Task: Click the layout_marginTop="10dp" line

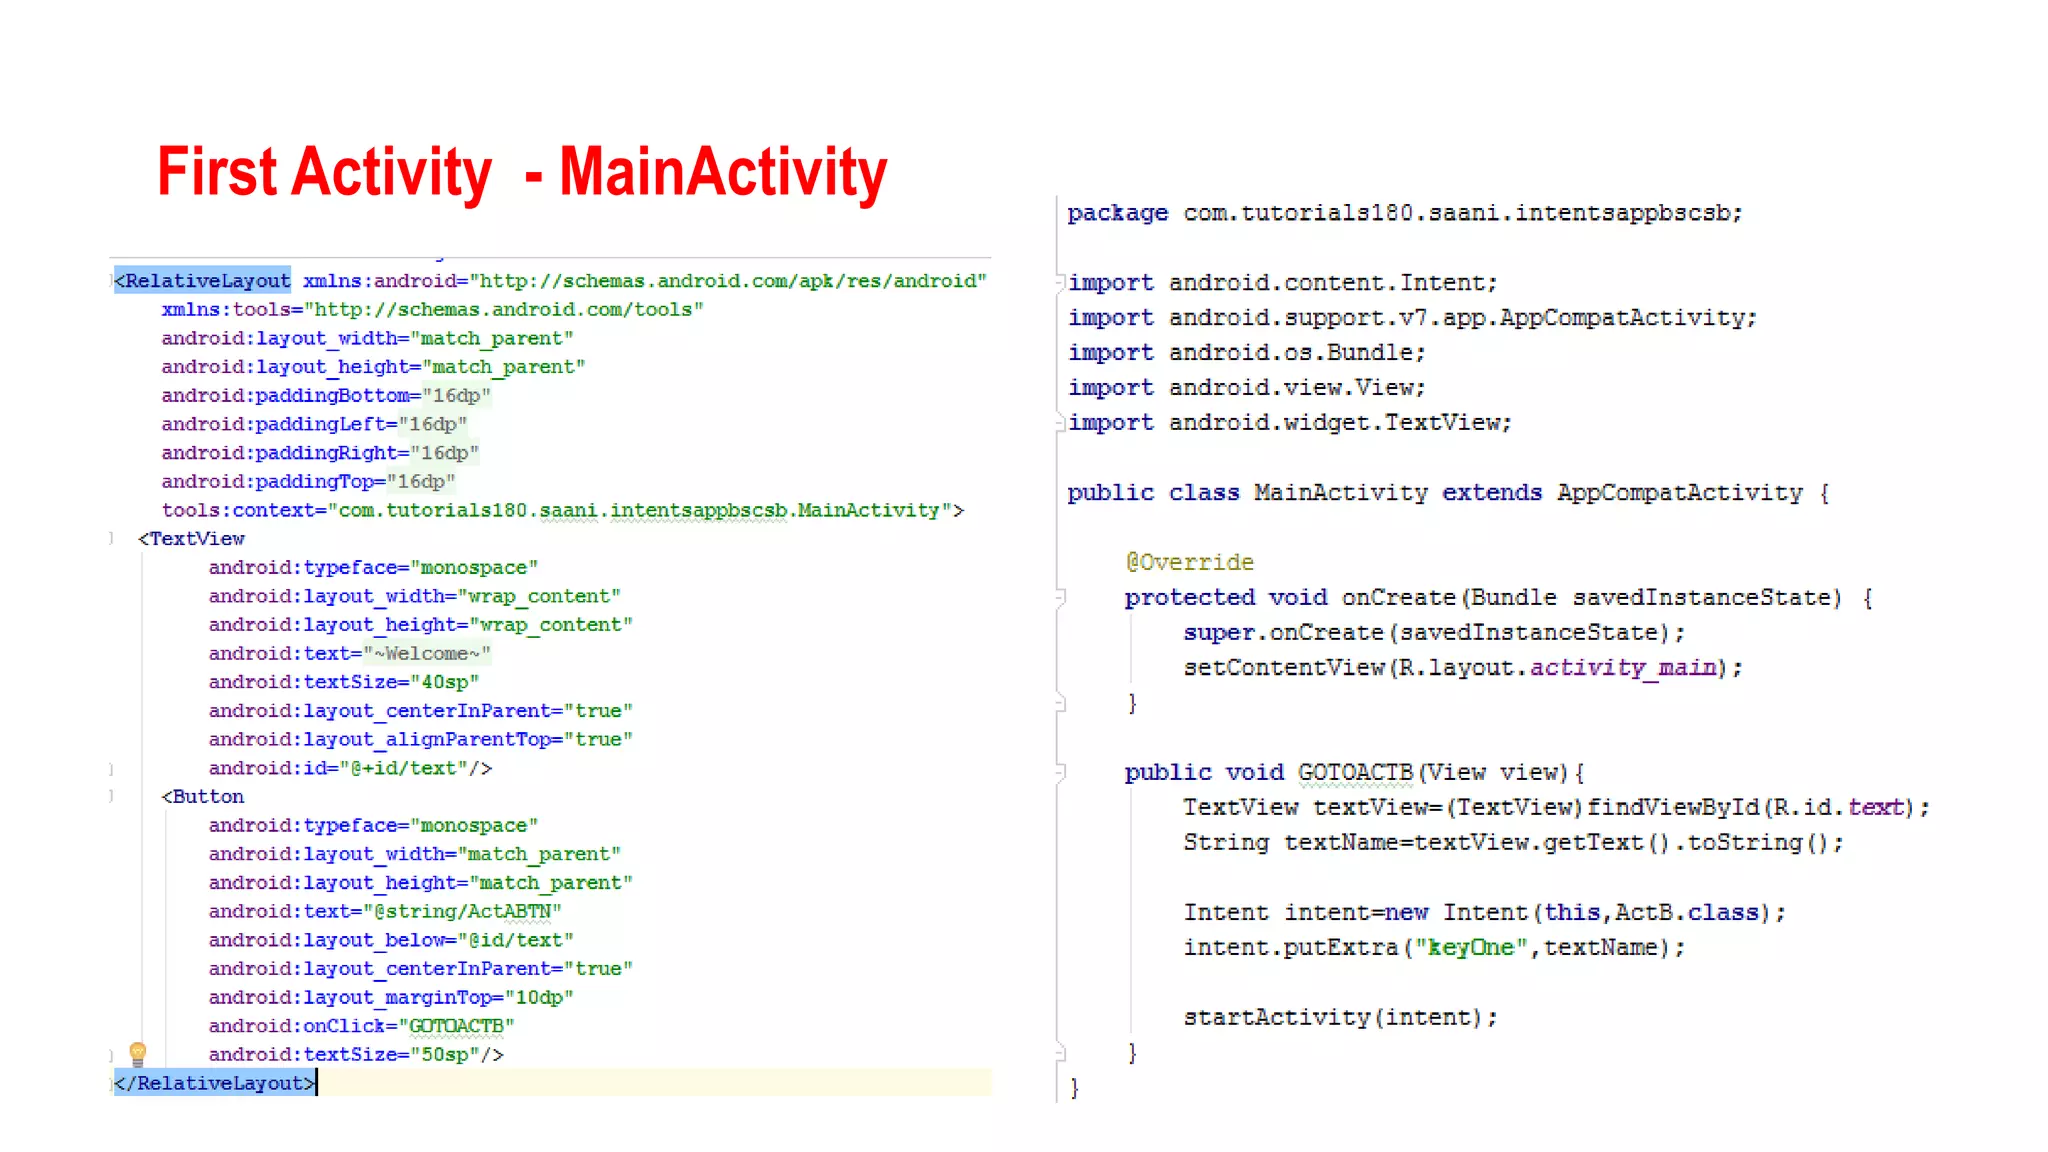Action: [x=391, y=997]
